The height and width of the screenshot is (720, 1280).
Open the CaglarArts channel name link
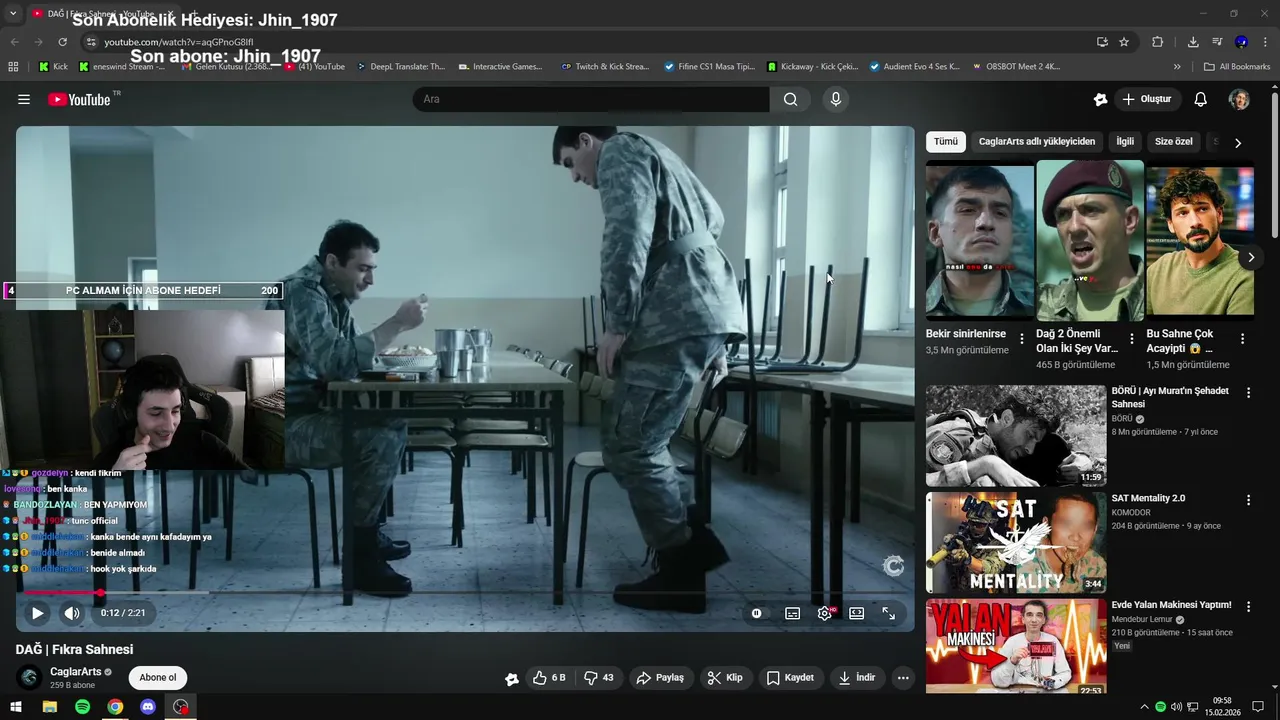[x=76, y=672]
